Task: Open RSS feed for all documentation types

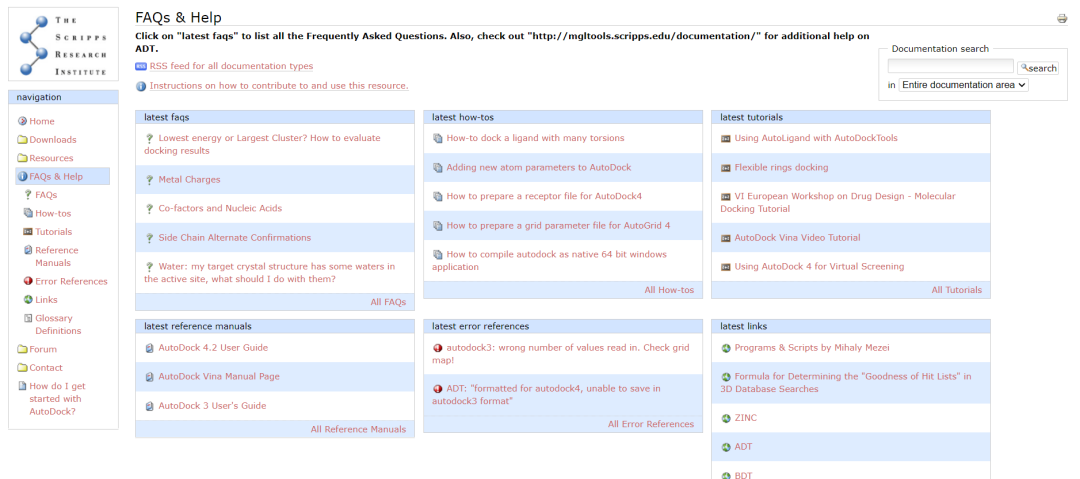Action: (x=231, y=66)
